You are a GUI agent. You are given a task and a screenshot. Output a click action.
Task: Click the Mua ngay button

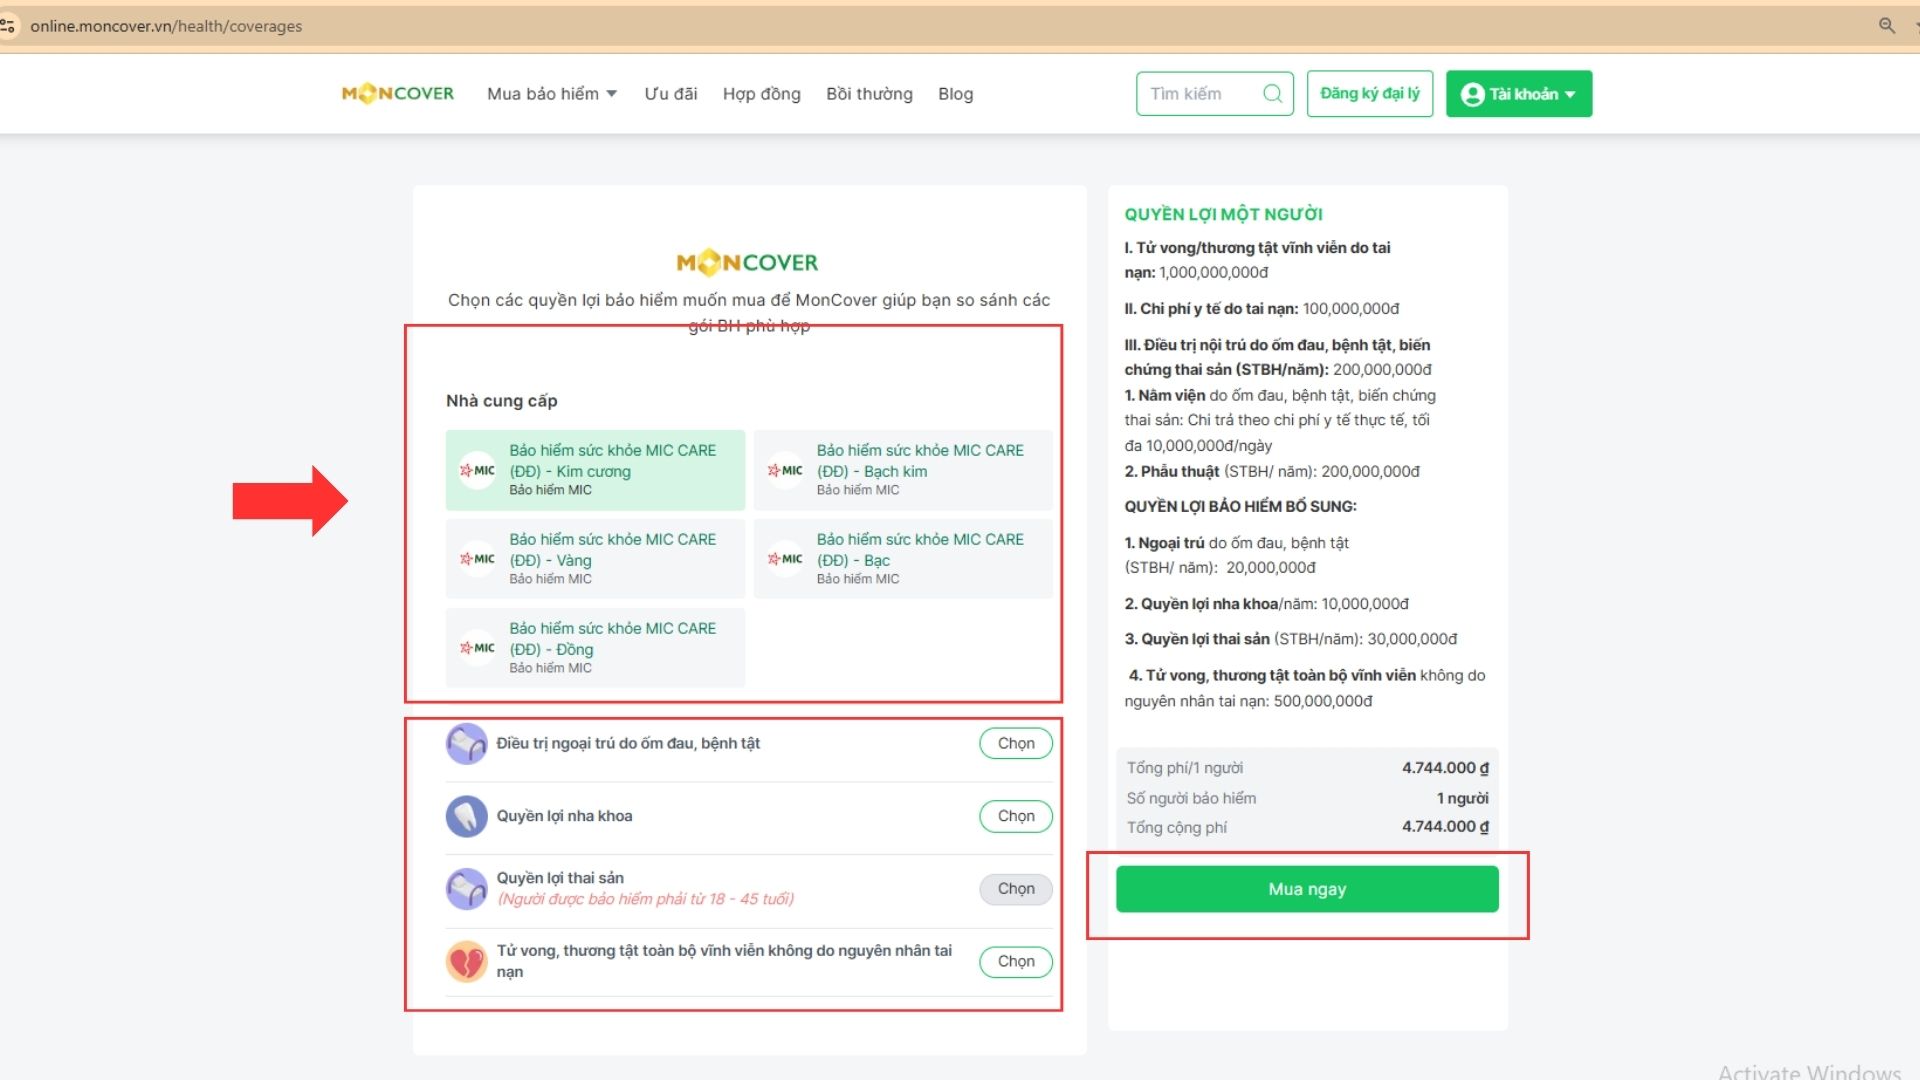pos(1307,889)
